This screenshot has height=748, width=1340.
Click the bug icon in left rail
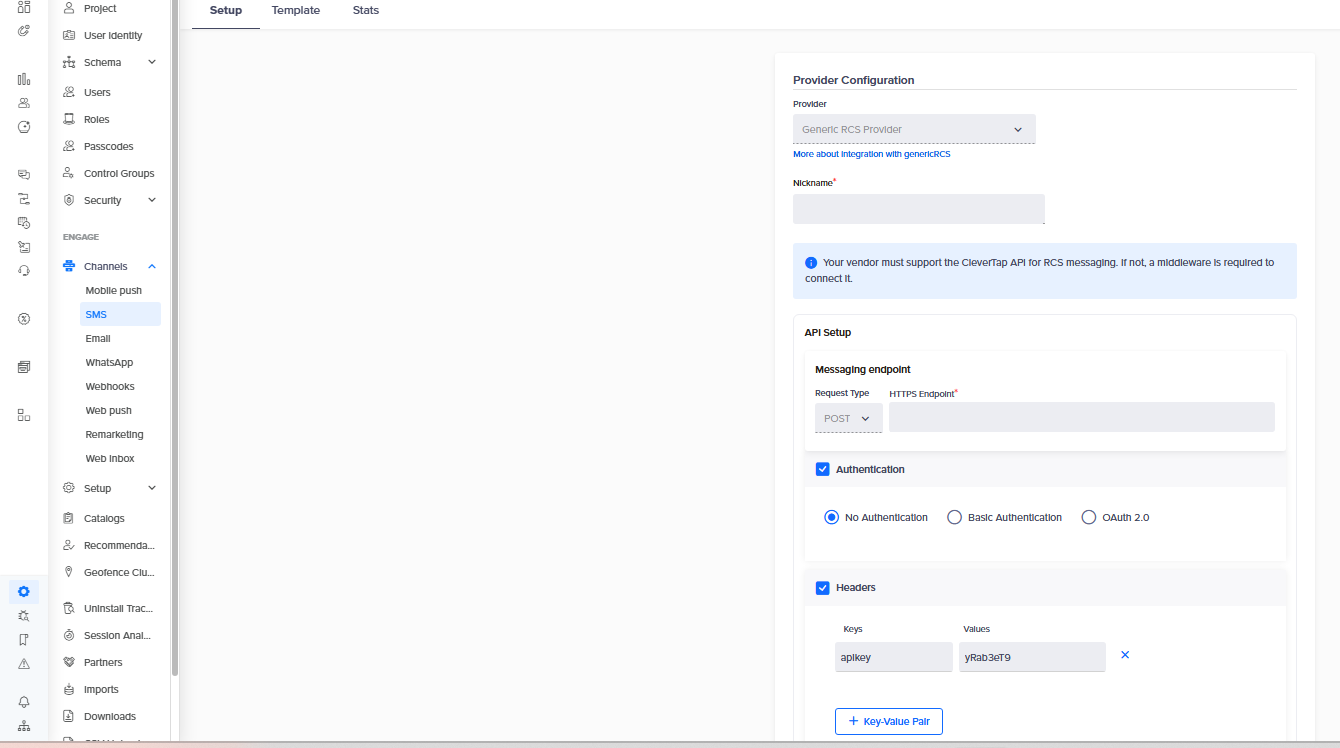click(x=24, y=616)
